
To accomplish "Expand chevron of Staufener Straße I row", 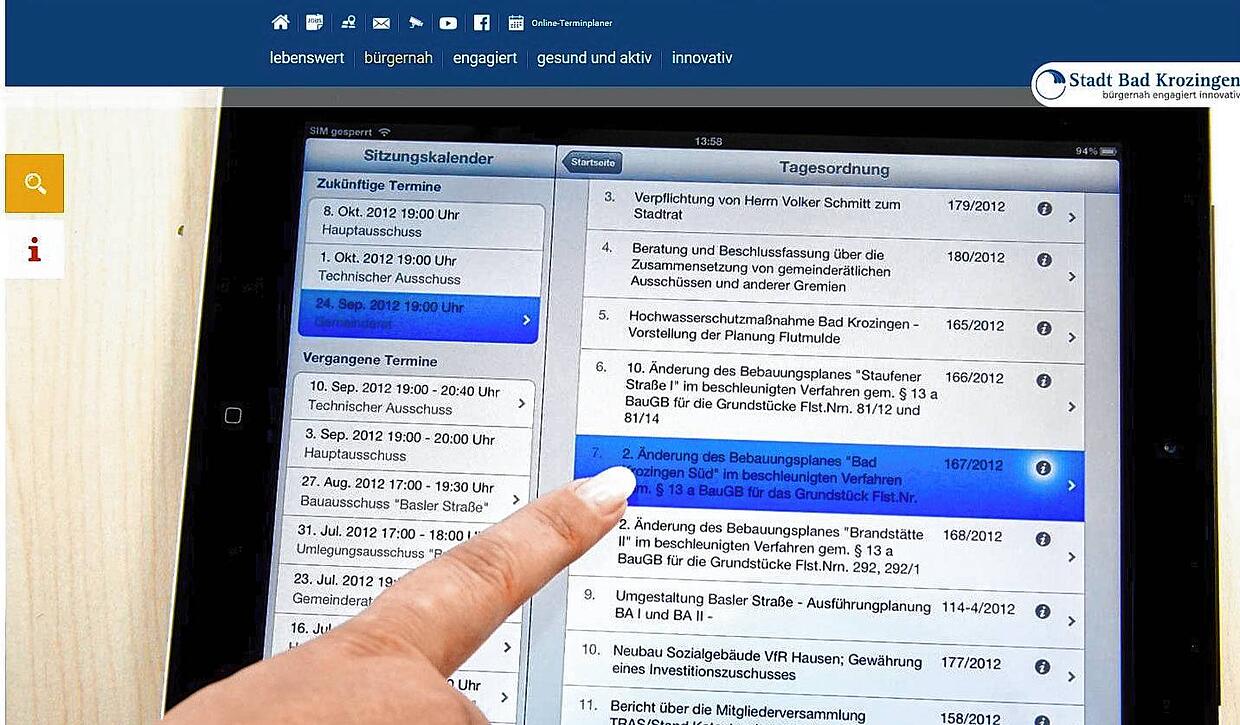I will 1072,407.
